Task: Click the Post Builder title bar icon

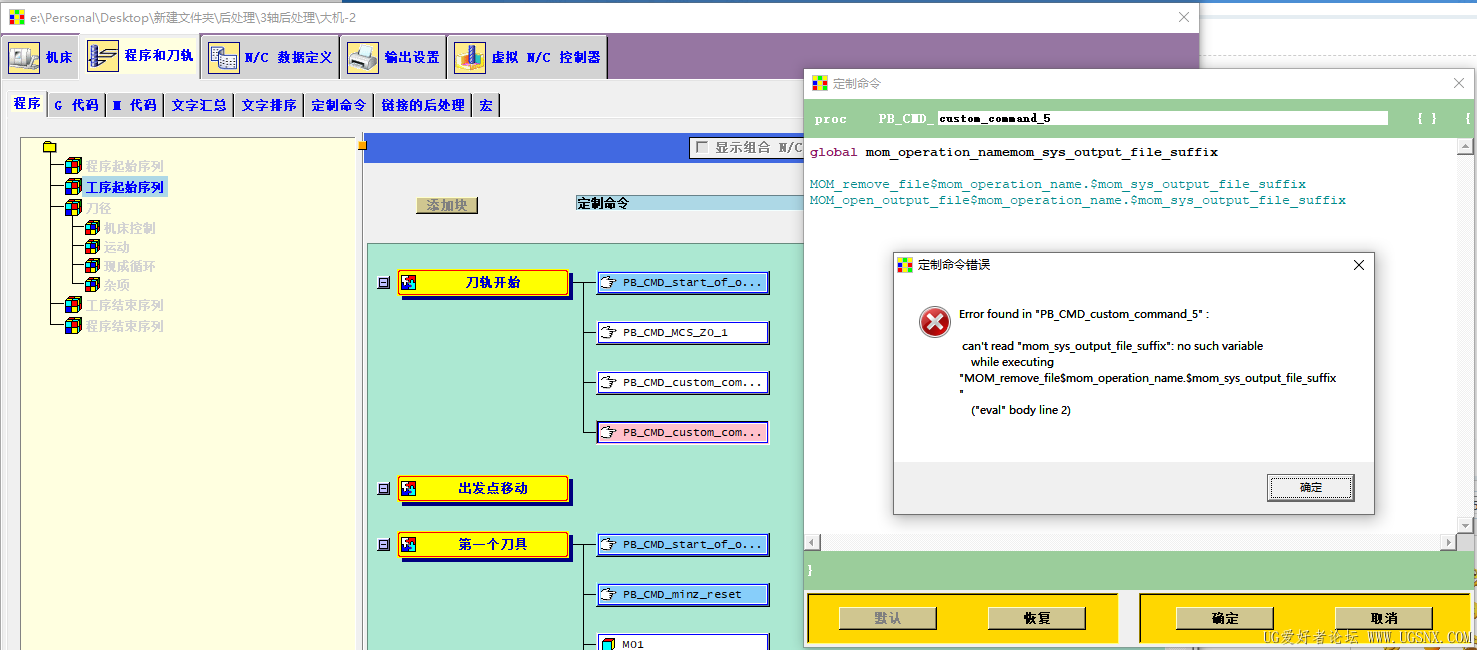Action: click(17, 17)
